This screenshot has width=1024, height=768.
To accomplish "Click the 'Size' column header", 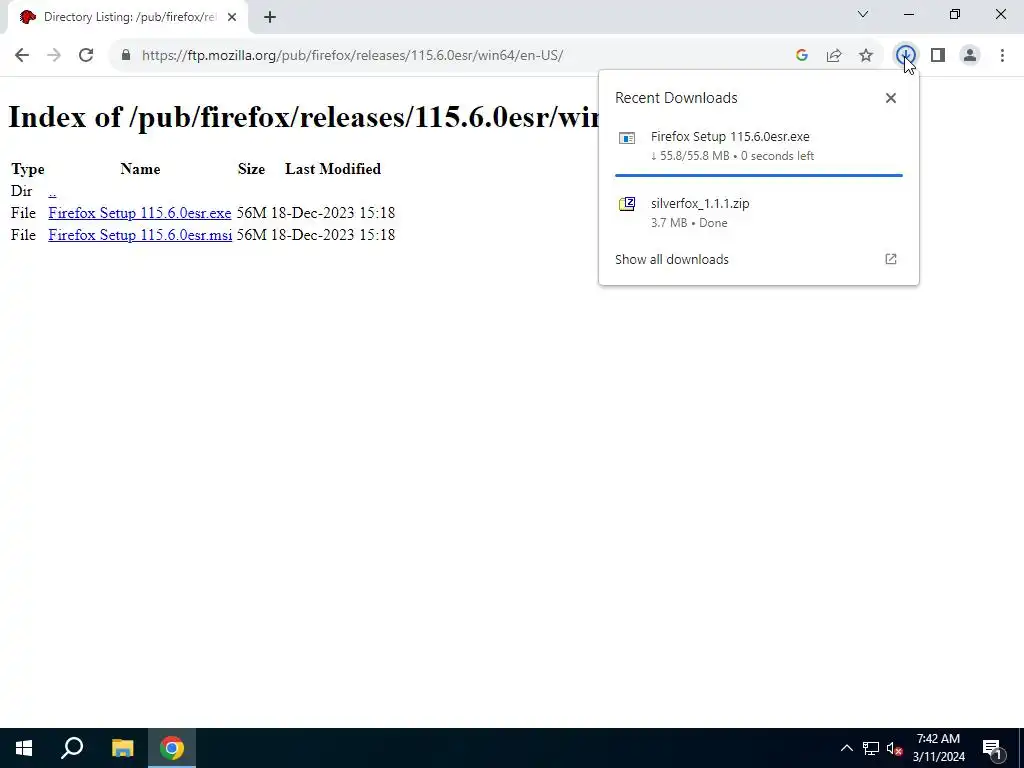I will point(251,169).
